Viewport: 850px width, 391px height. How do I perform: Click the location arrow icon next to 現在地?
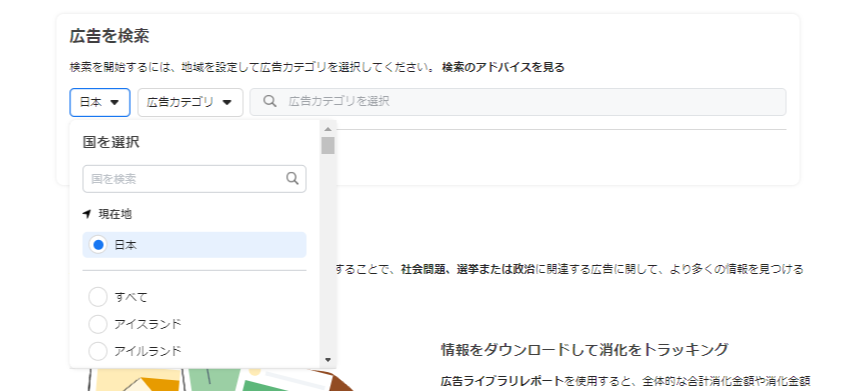(x=87, y=214)
